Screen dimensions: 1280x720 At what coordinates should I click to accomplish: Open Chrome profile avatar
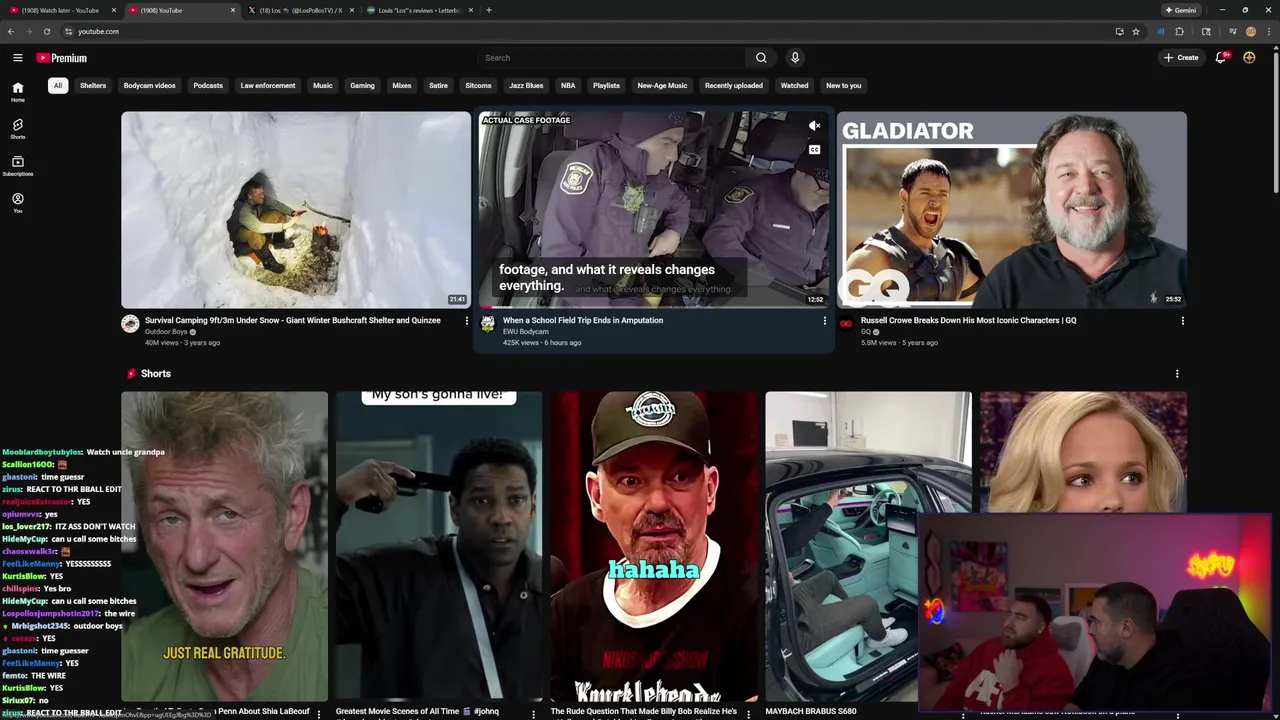(1251, 31)
